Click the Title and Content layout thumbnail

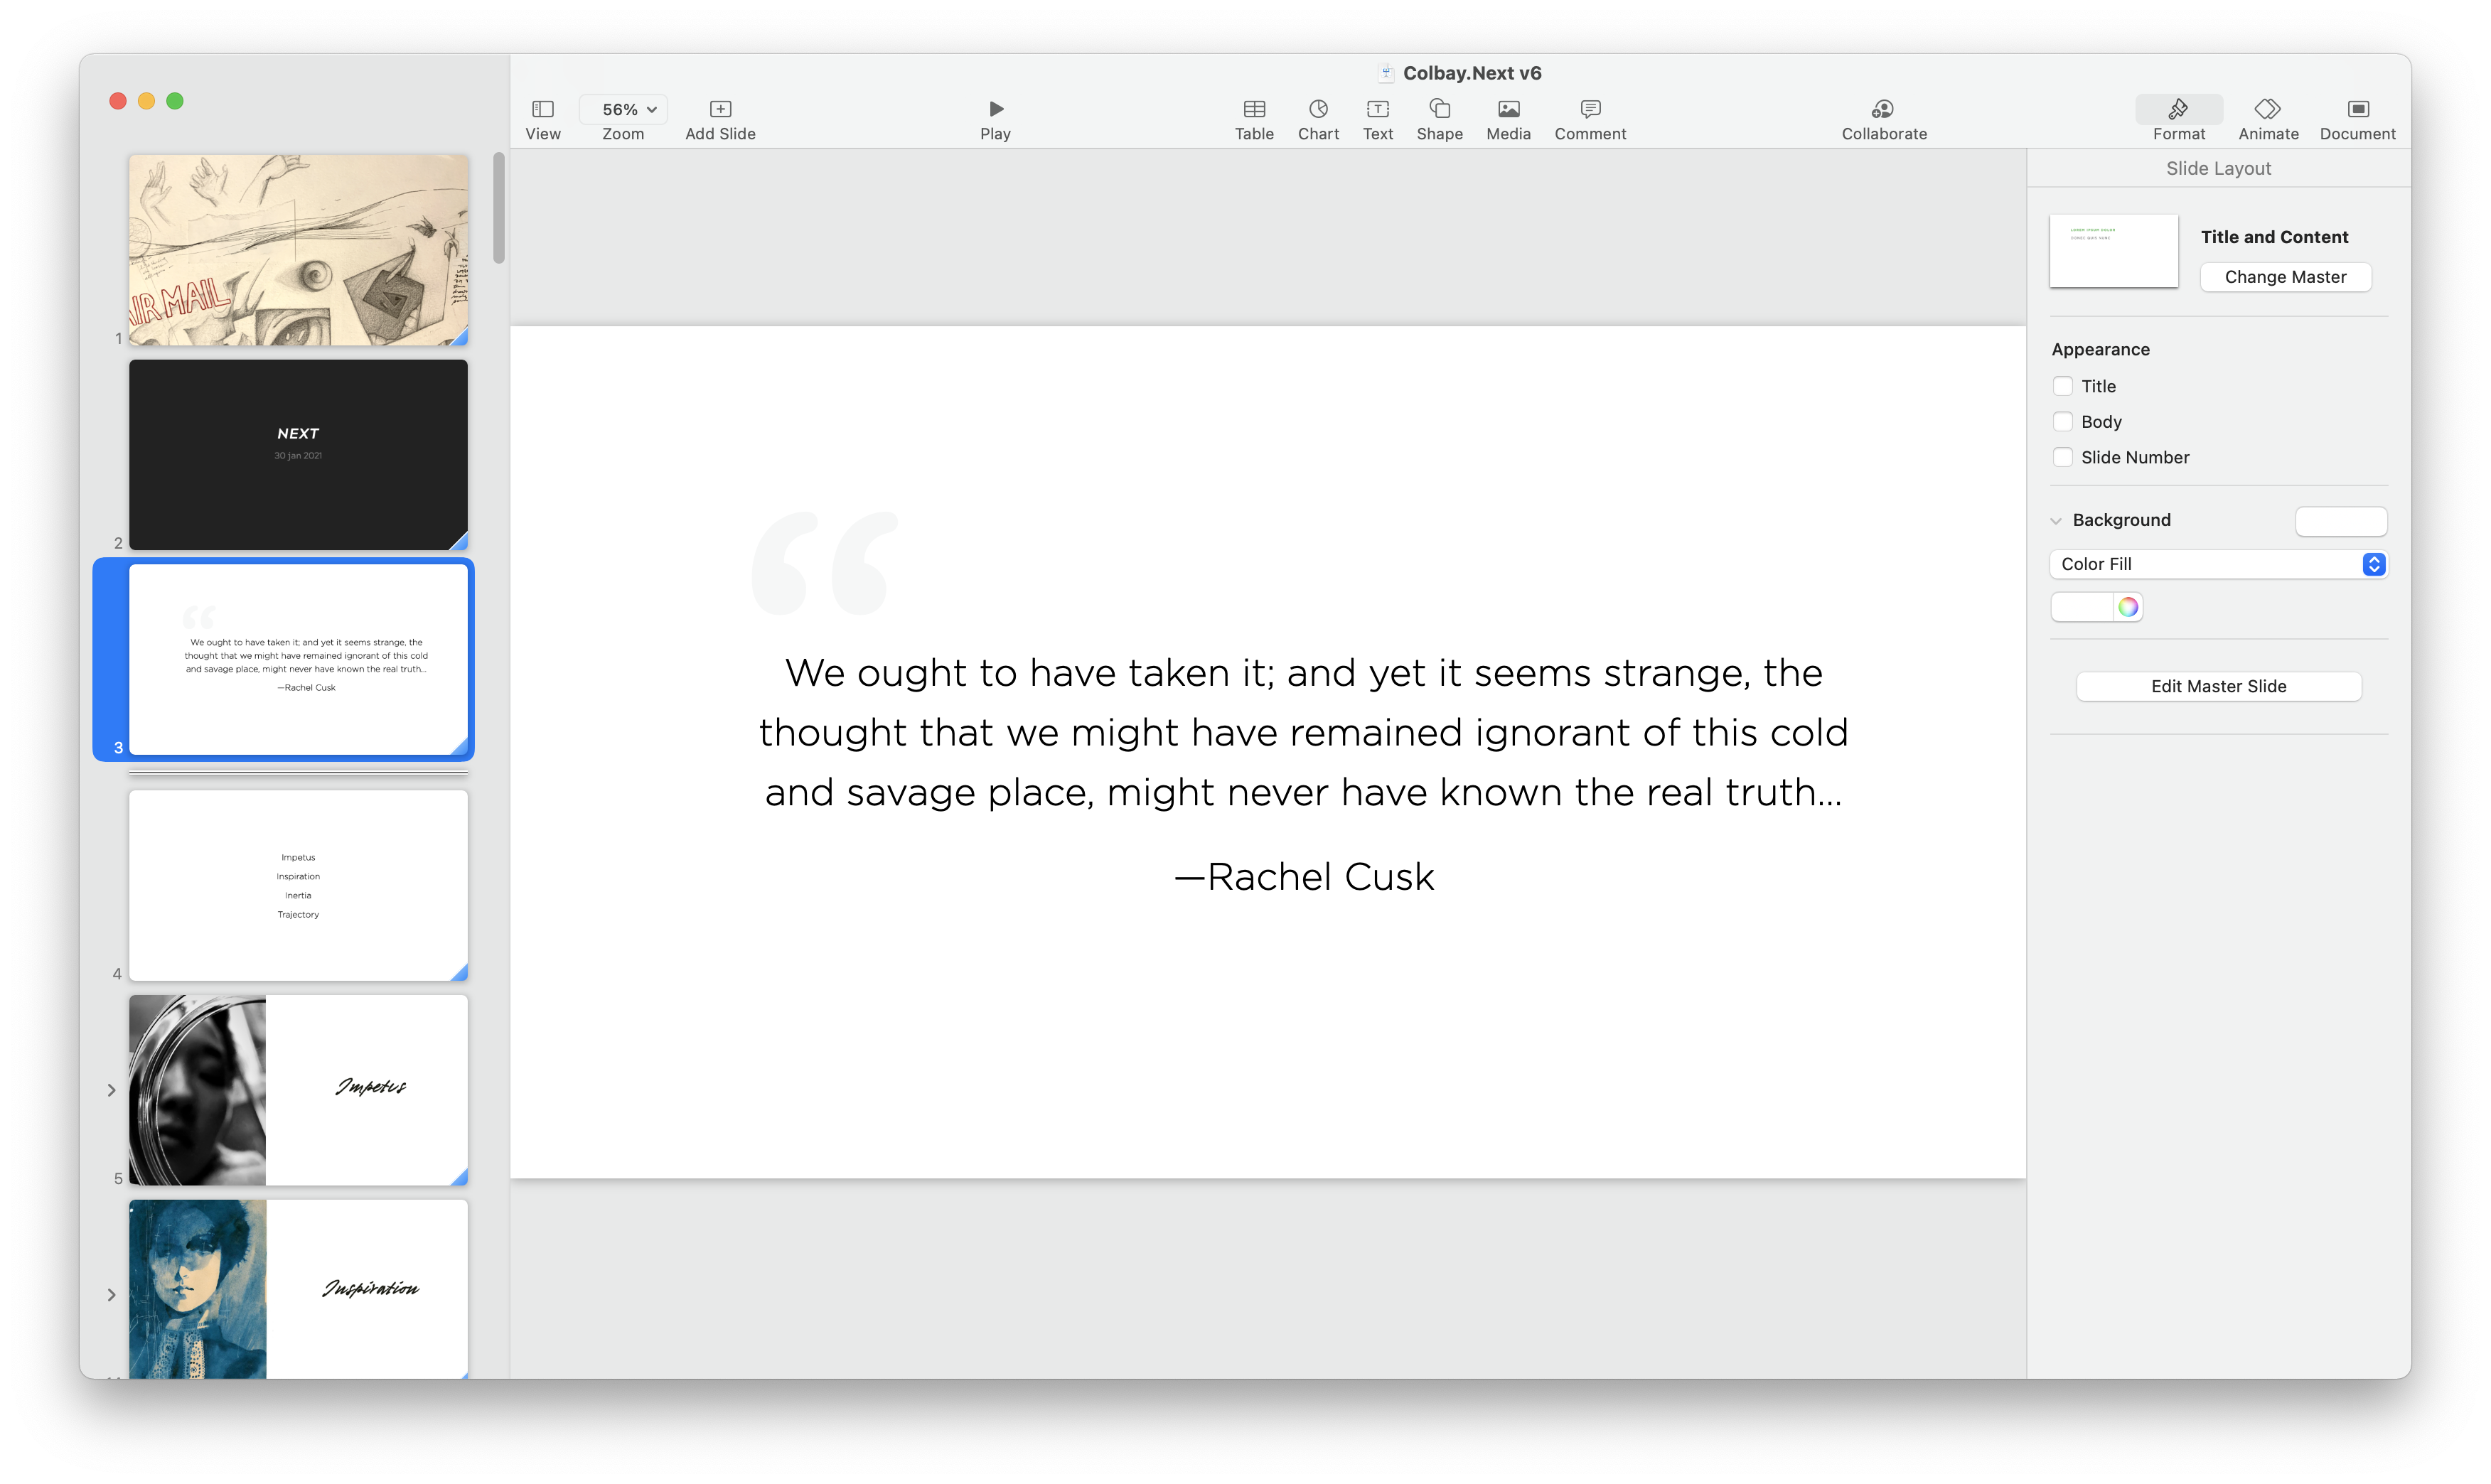click(x=2113, y=251)
